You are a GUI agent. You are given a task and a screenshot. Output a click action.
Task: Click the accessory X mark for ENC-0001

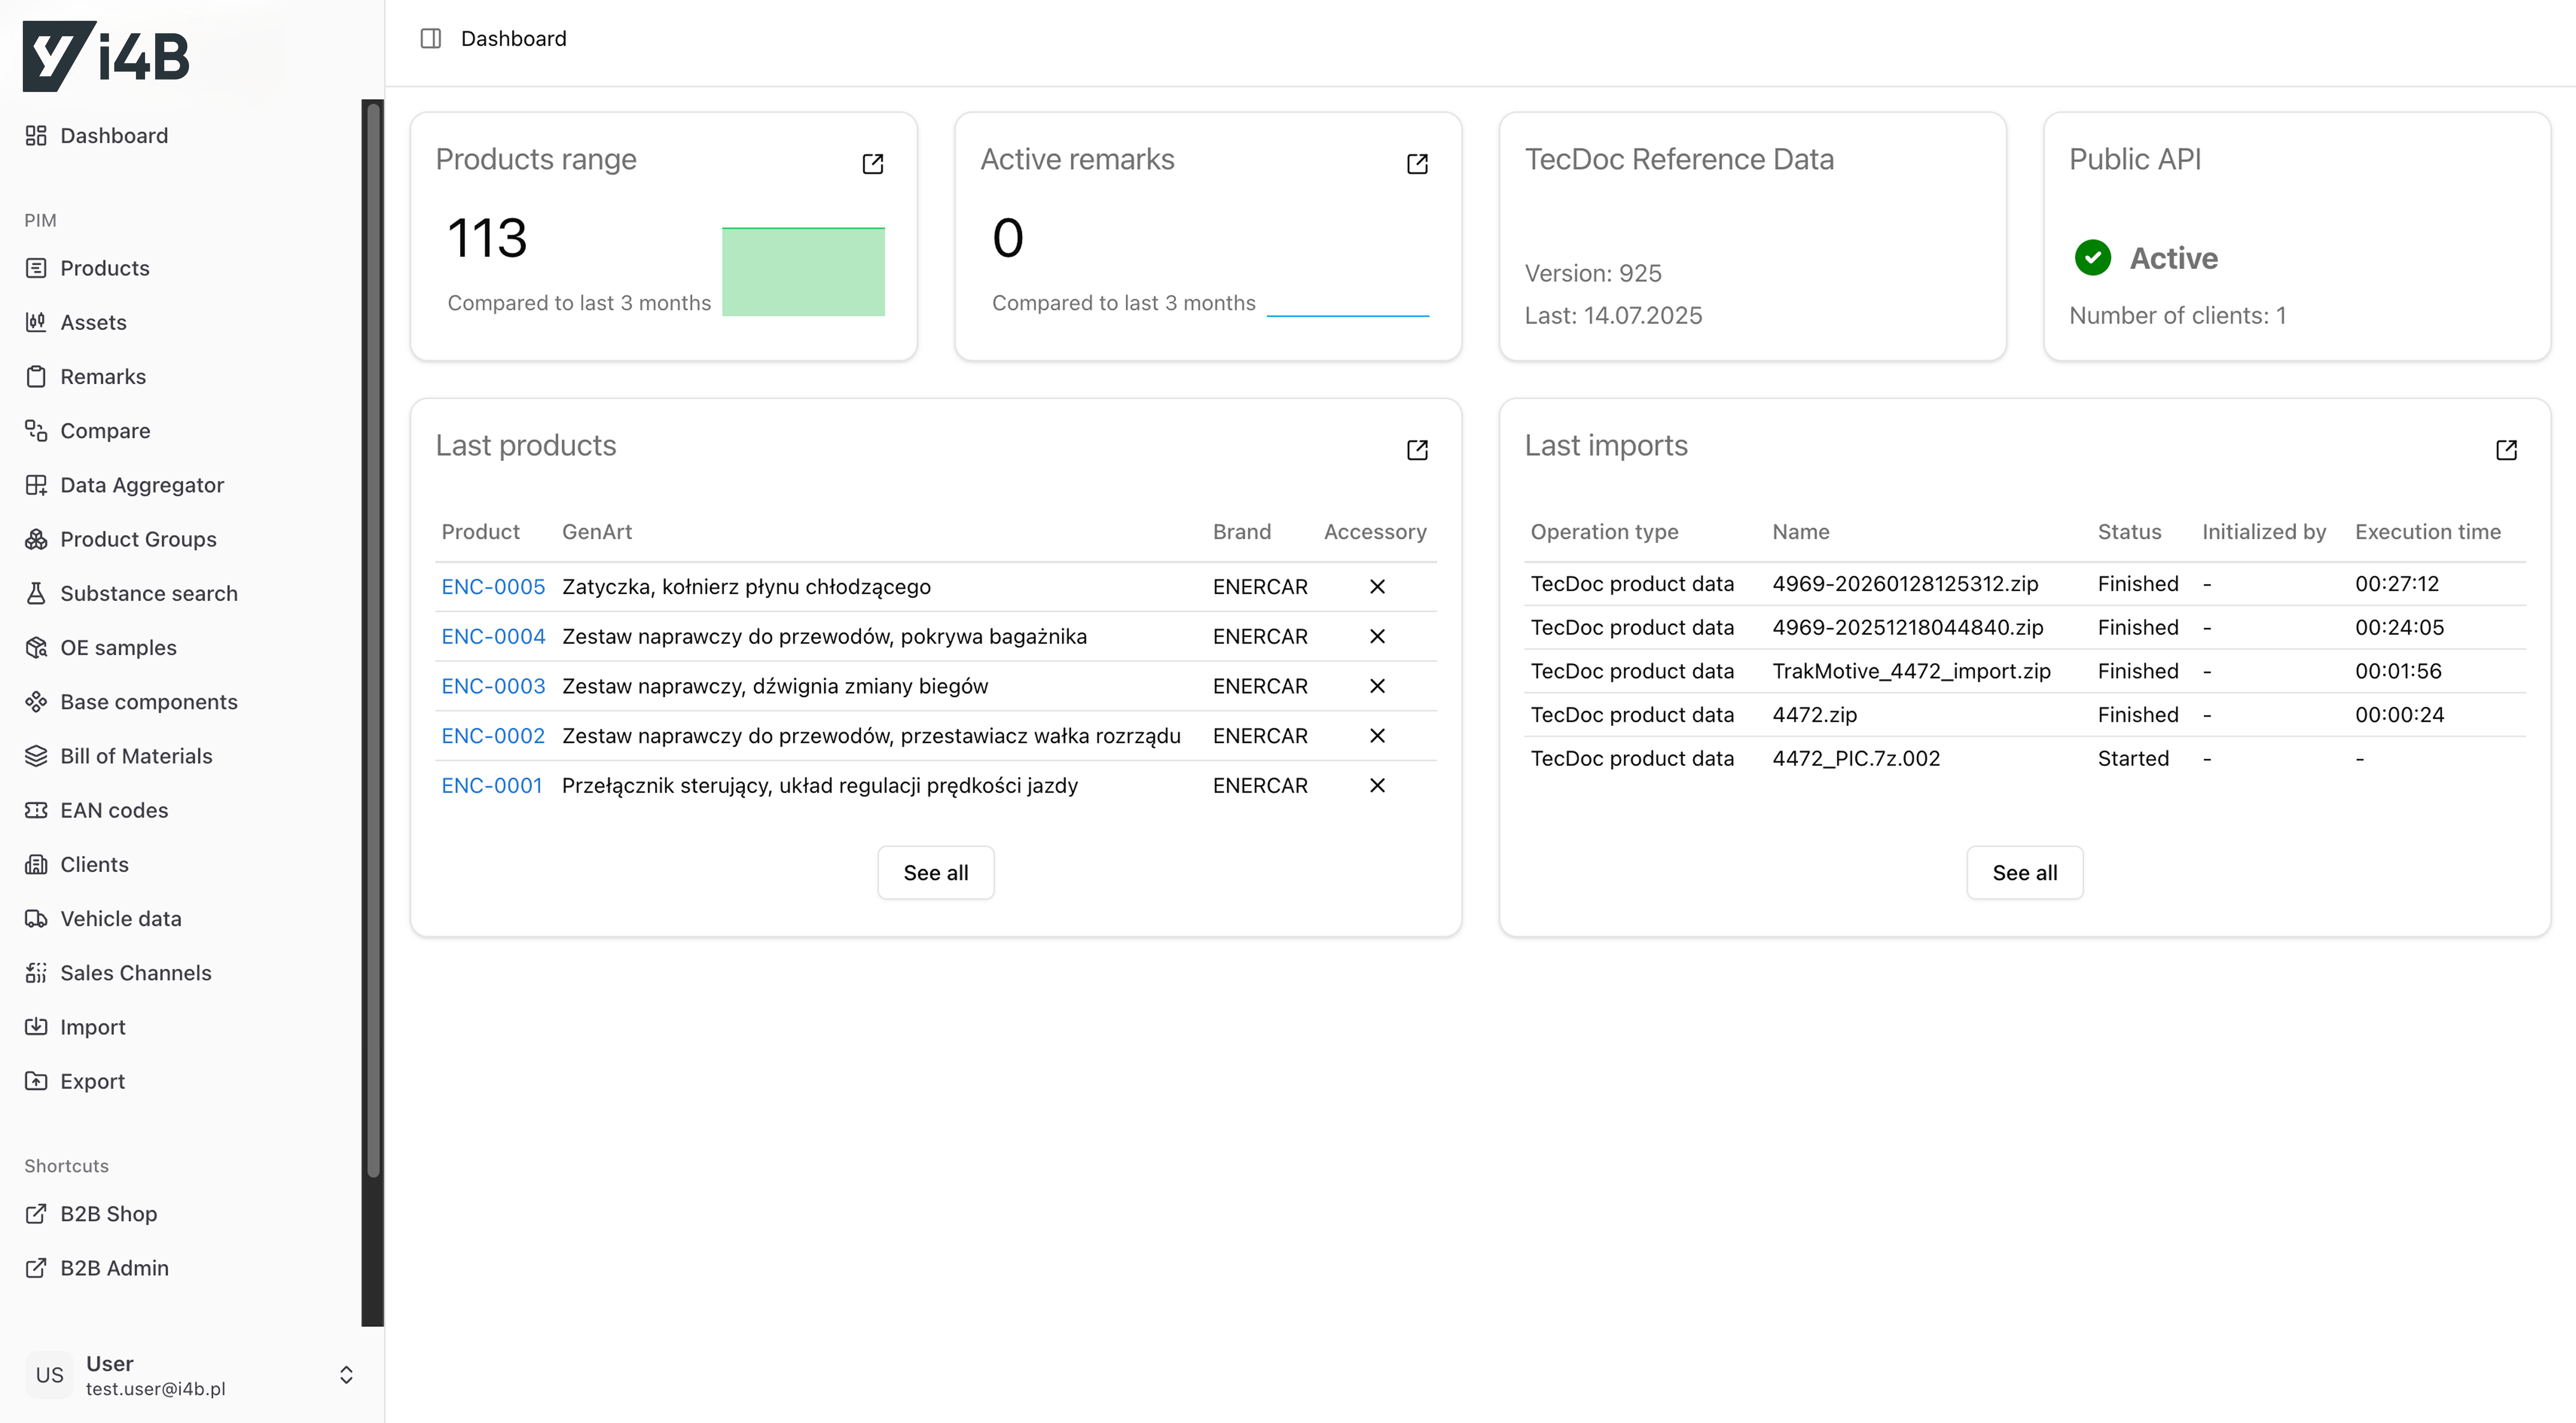point(1377,786)
